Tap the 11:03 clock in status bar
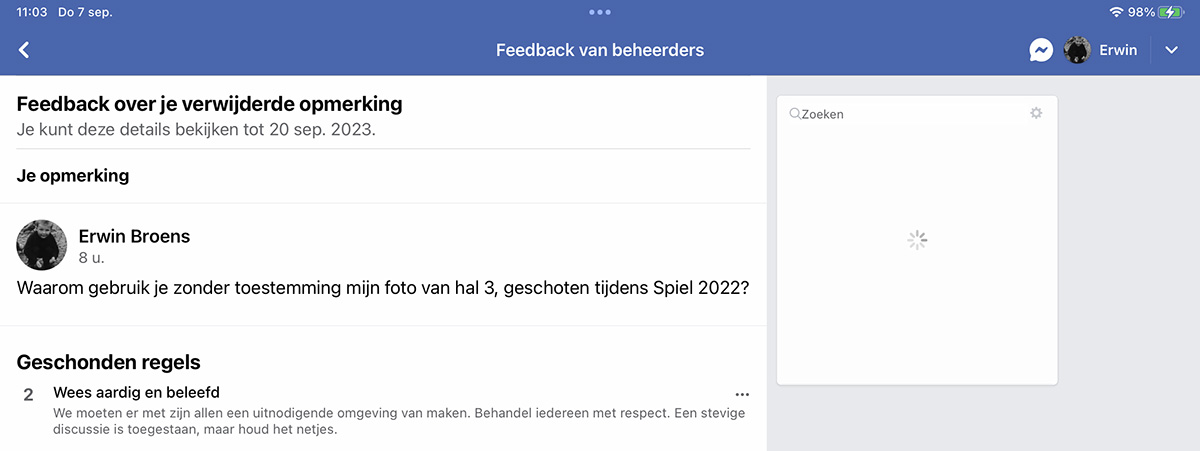 coord(33,12)
